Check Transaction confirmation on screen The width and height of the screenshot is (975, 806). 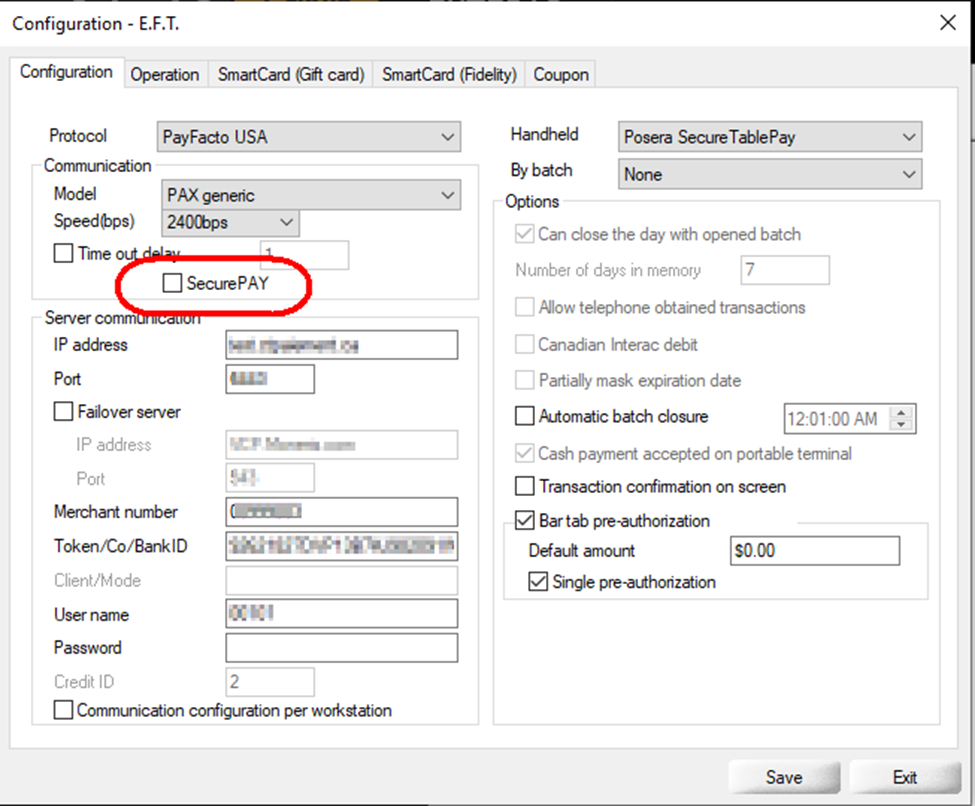click(525, 486)
